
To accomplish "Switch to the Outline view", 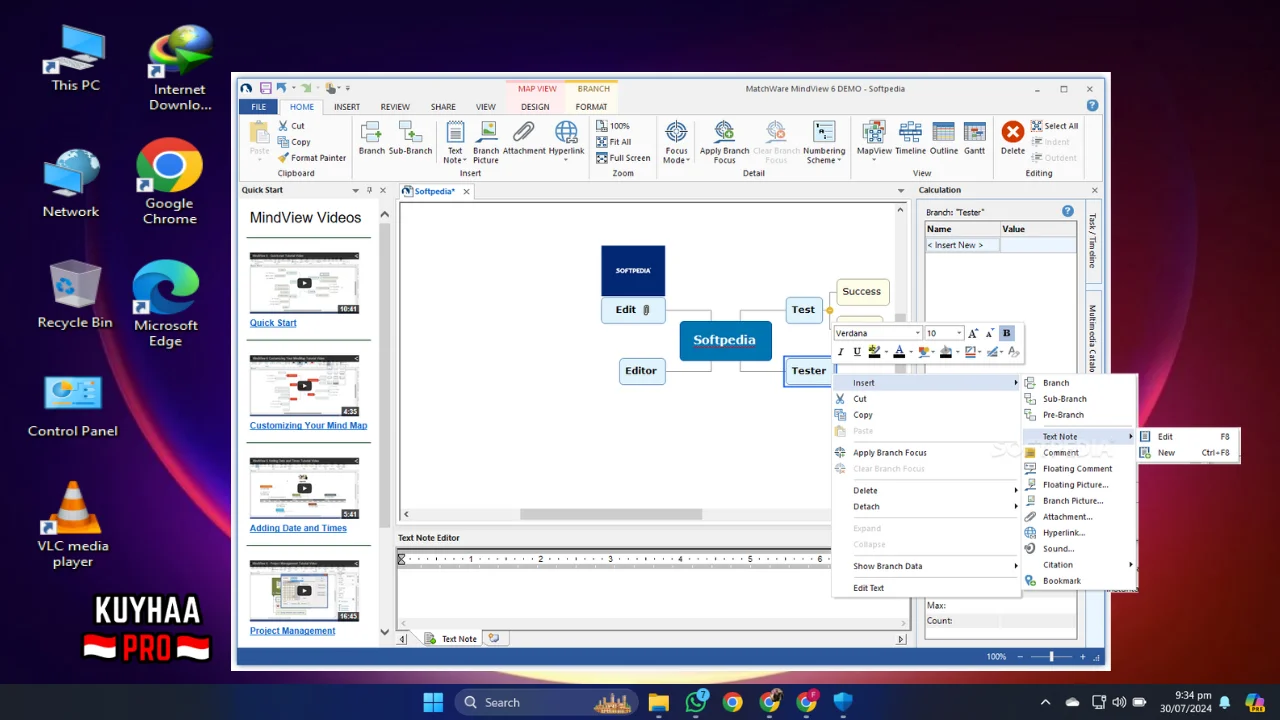I will 944,138.
